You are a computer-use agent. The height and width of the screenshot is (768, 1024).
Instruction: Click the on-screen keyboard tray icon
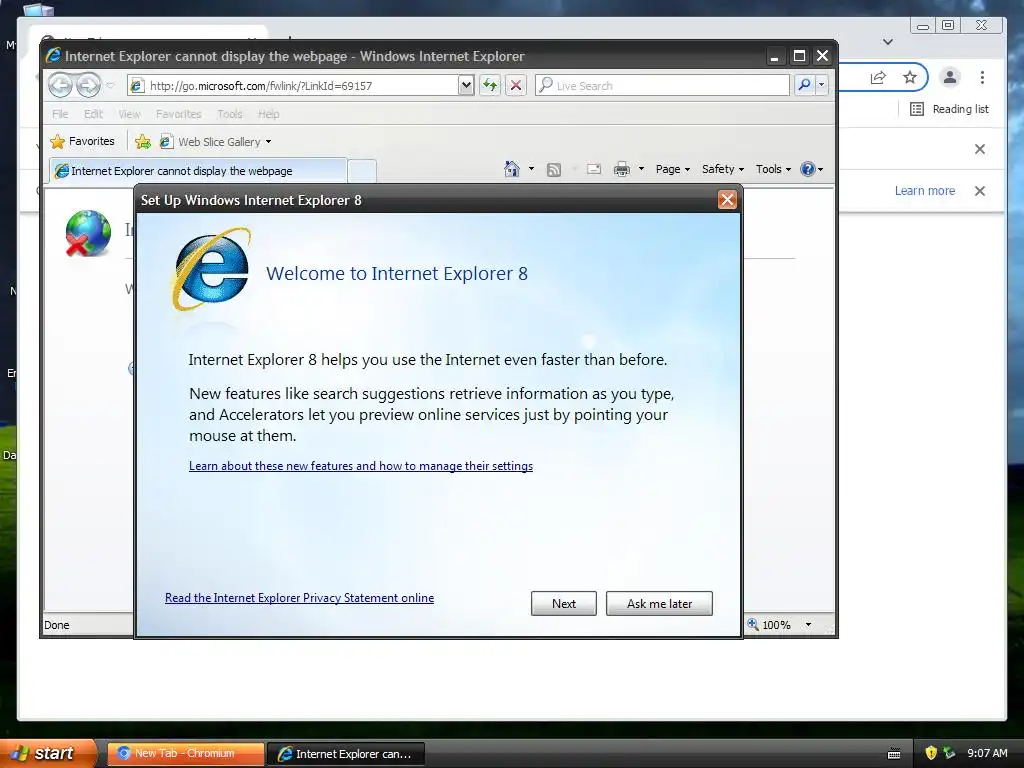tap(894, 754)
